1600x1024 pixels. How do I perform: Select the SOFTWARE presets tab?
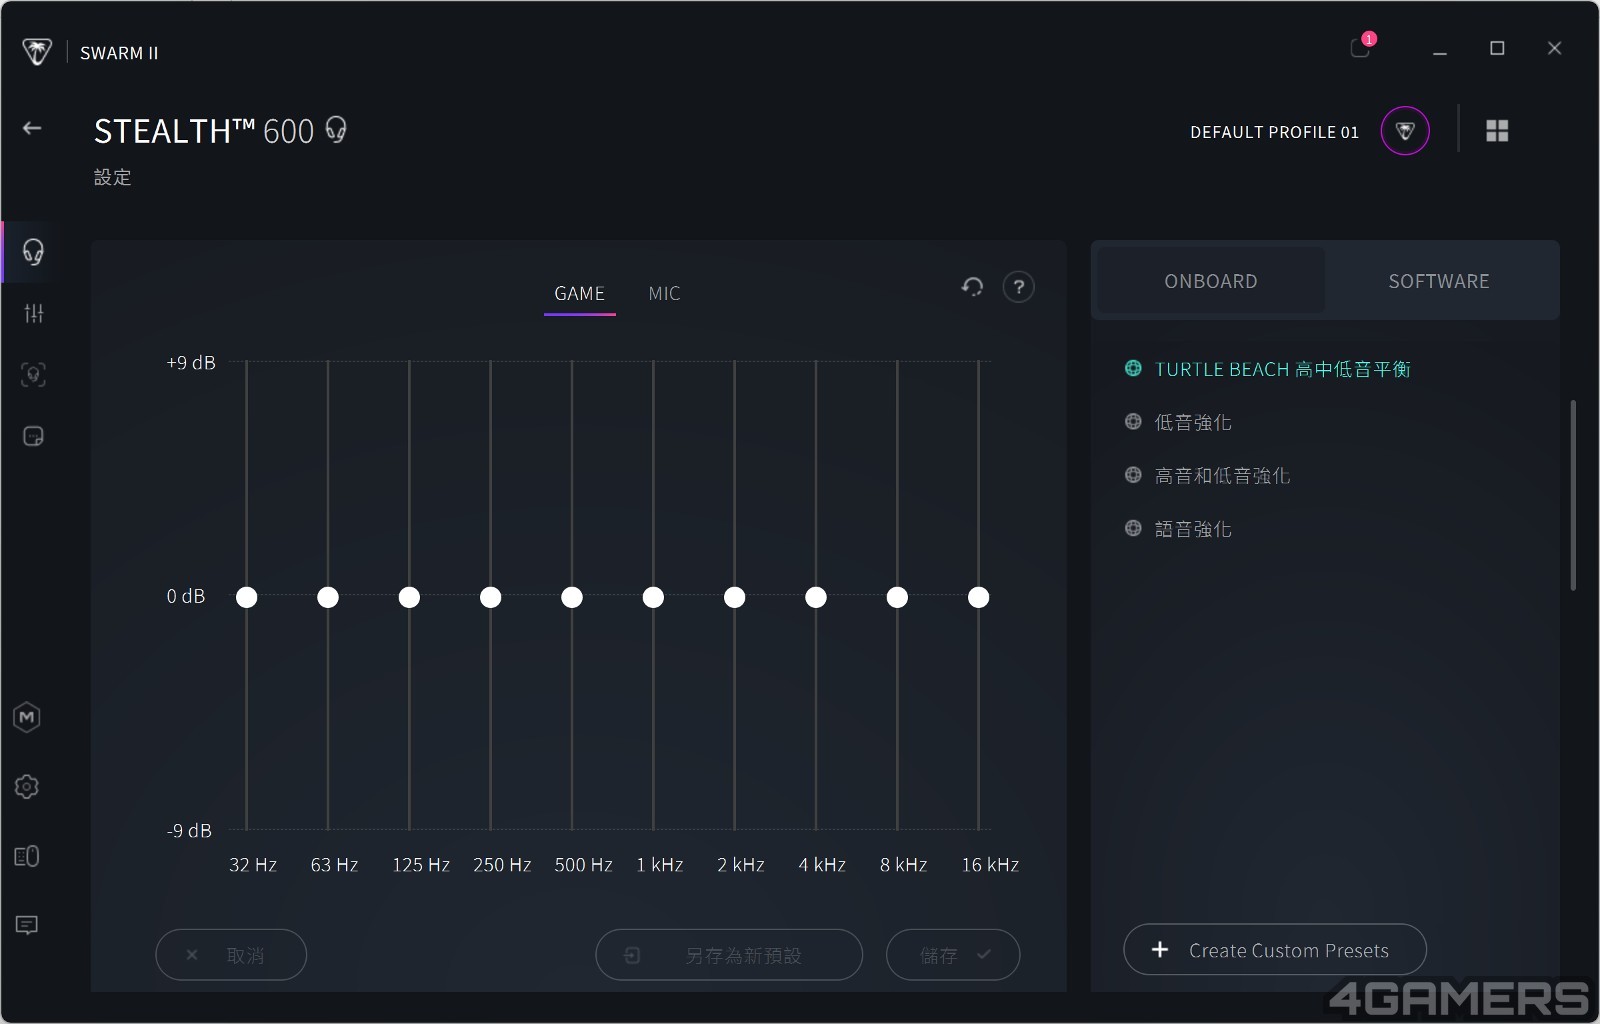[1439, 281]
